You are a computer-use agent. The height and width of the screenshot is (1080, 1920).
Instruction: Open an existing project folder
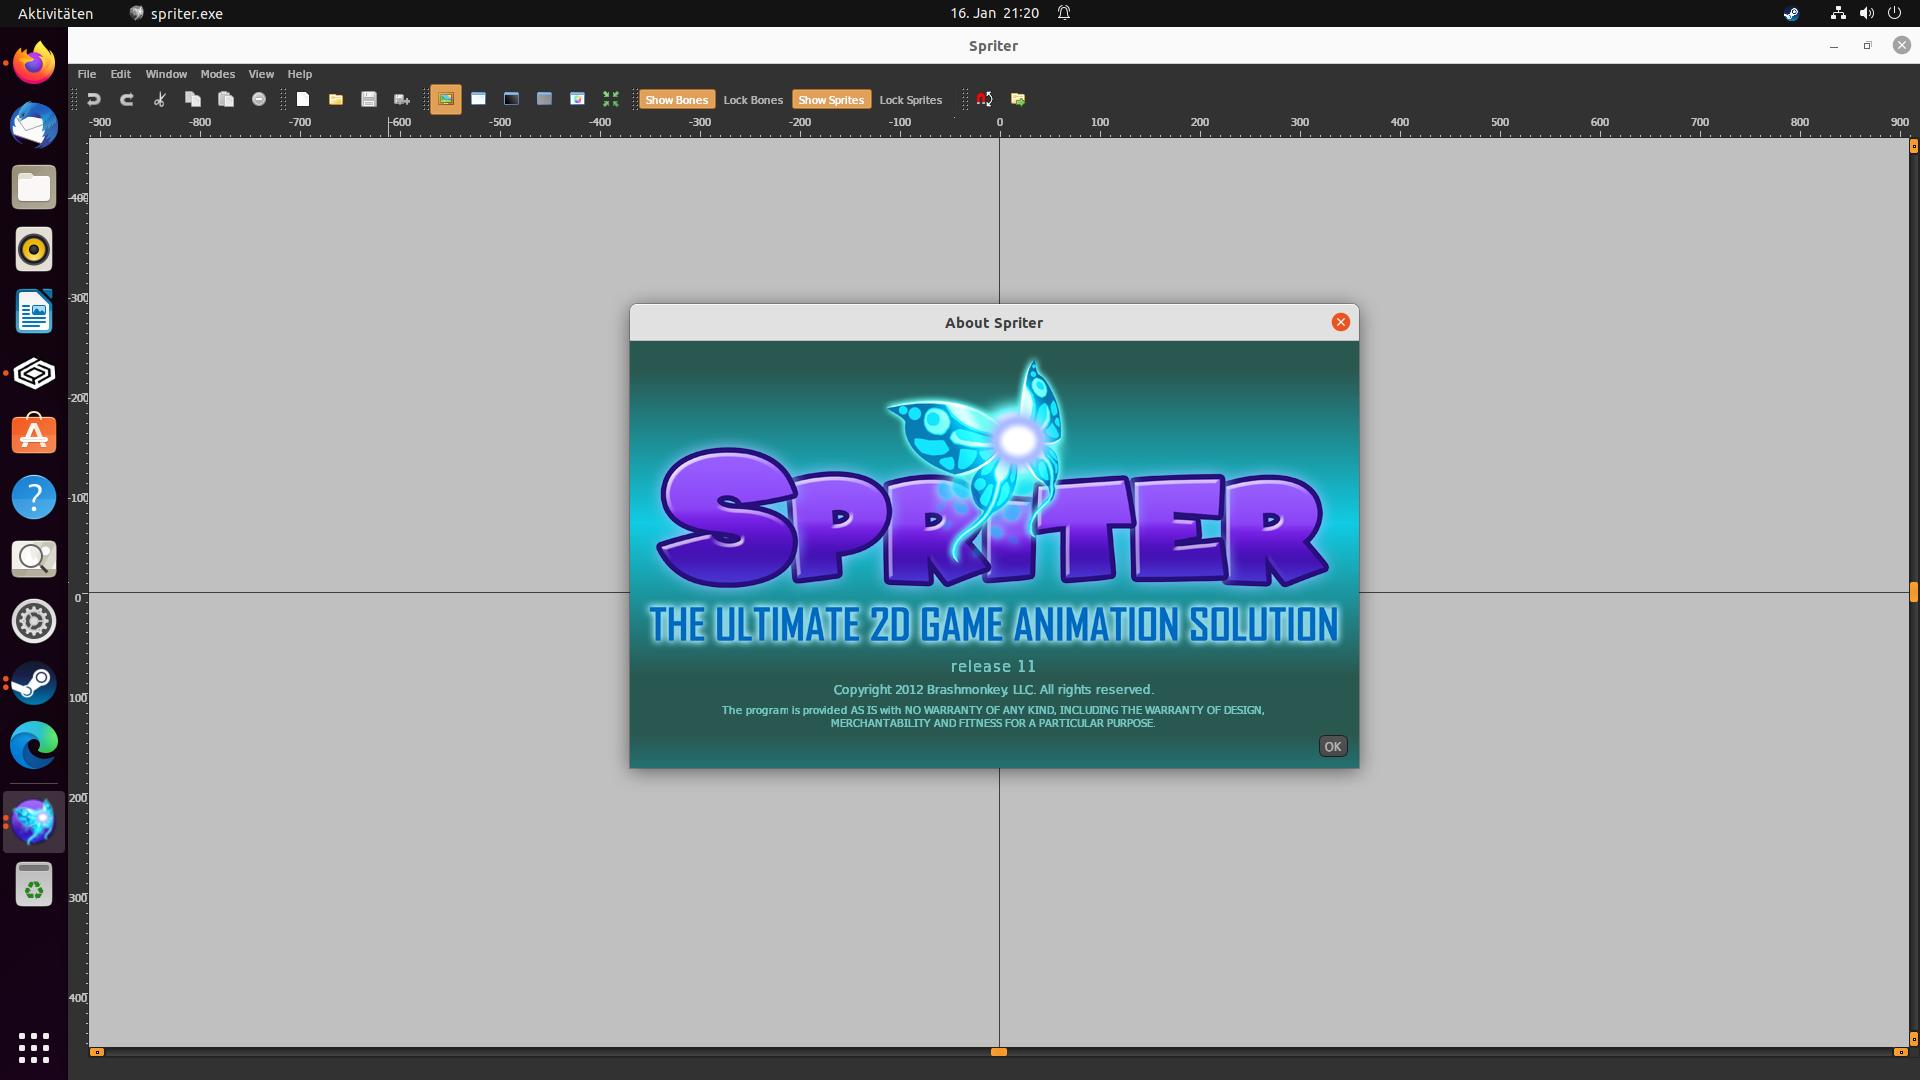click(336, 99)
